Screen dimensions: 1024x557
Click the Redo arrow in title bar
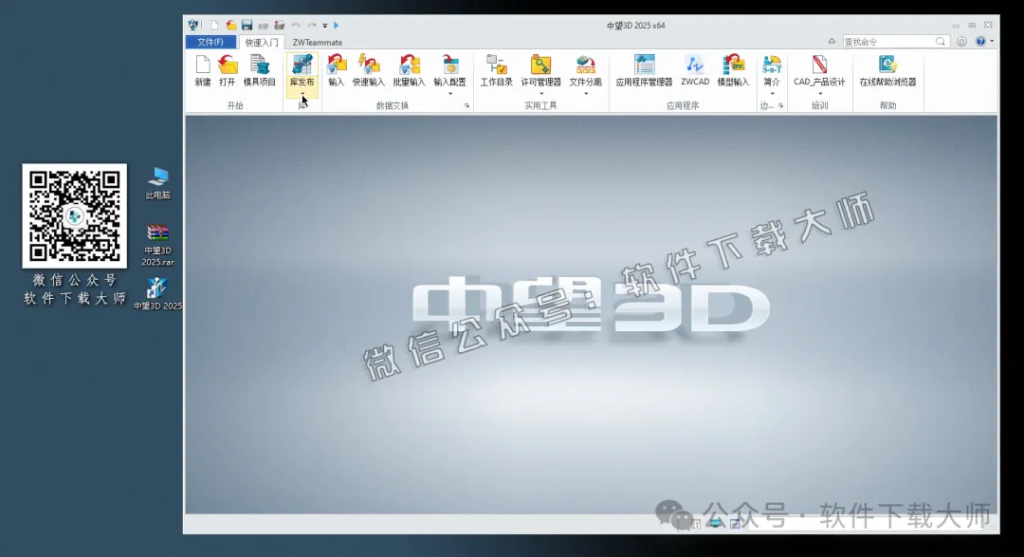point(312,25)
